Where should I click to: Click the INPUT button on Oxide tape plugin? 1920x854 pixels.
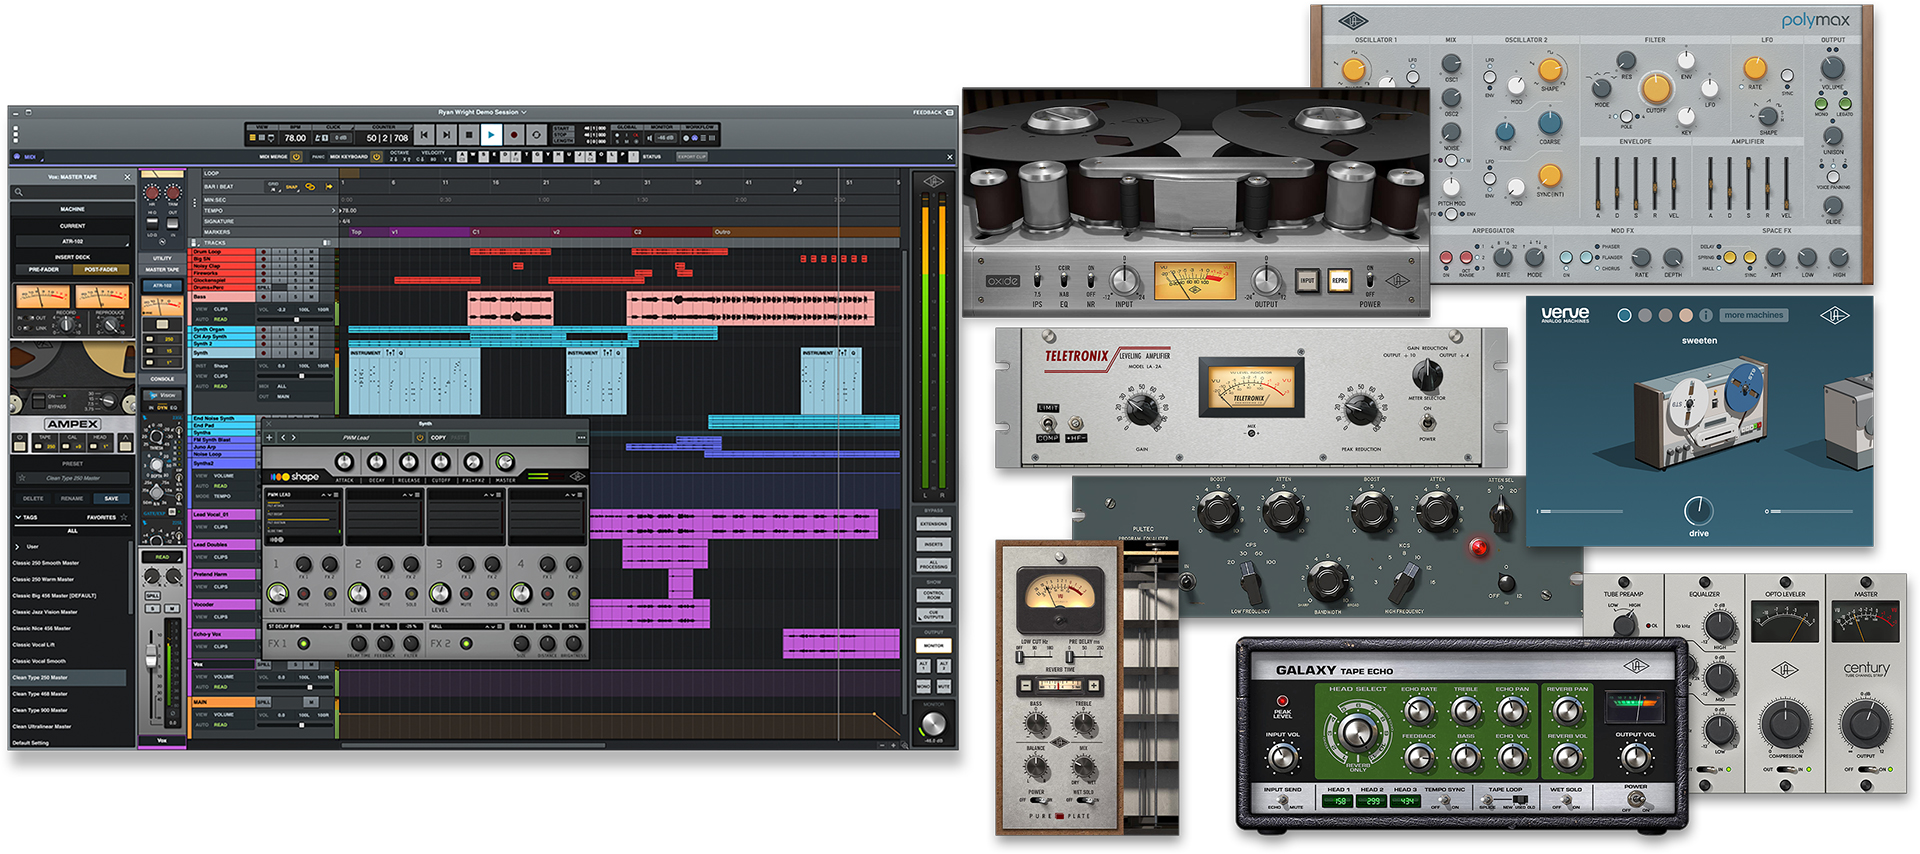(1307, 281)
